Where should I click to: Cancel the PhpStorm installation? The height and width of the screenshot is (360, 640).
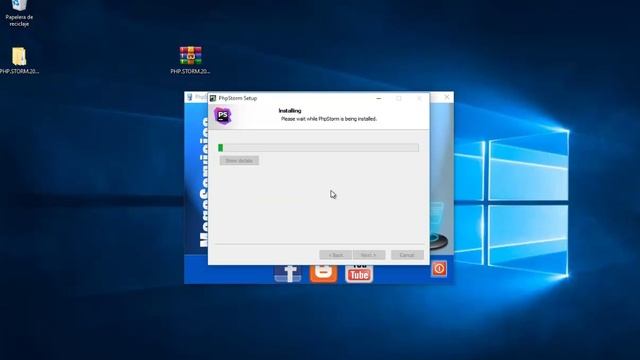407,255
